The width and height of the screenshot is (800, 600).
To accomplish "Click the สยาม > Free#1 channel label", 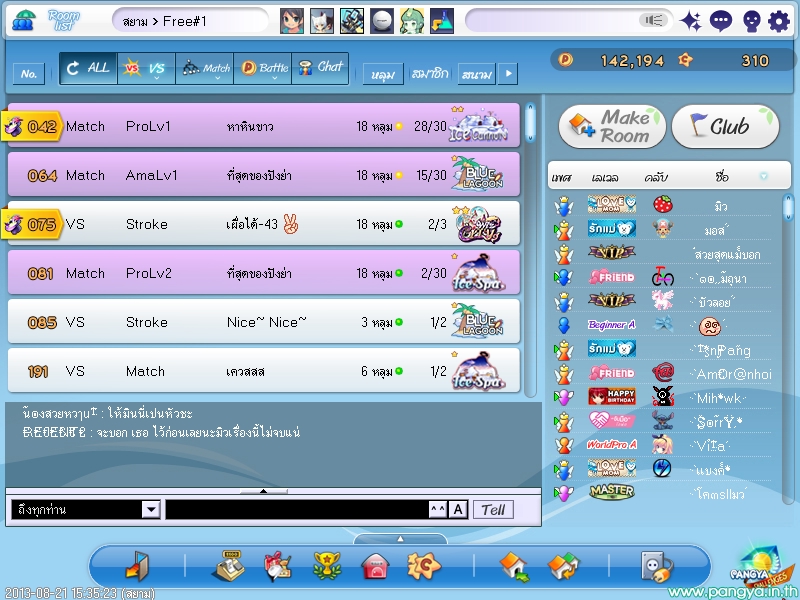I will 164,21.
